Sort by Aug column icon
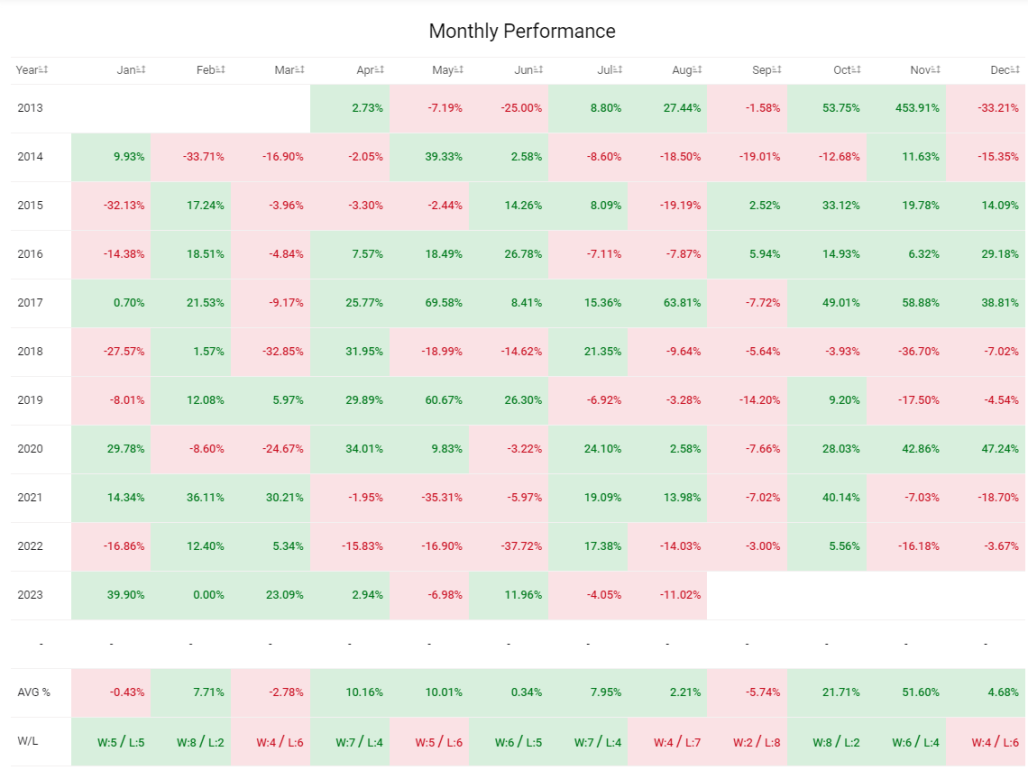Viewport: 1028px width, 770px height. (697, 70)
